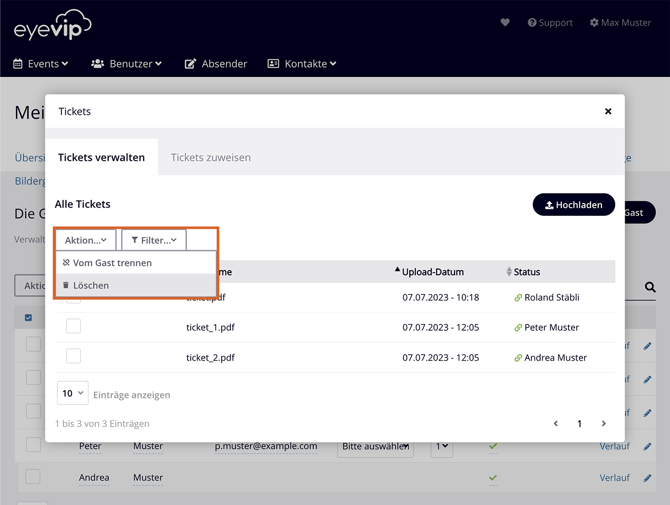Toggle the checked select-all checkbox in background table
The height and width of the screenshot is (505, 670).
click(29, 317)
